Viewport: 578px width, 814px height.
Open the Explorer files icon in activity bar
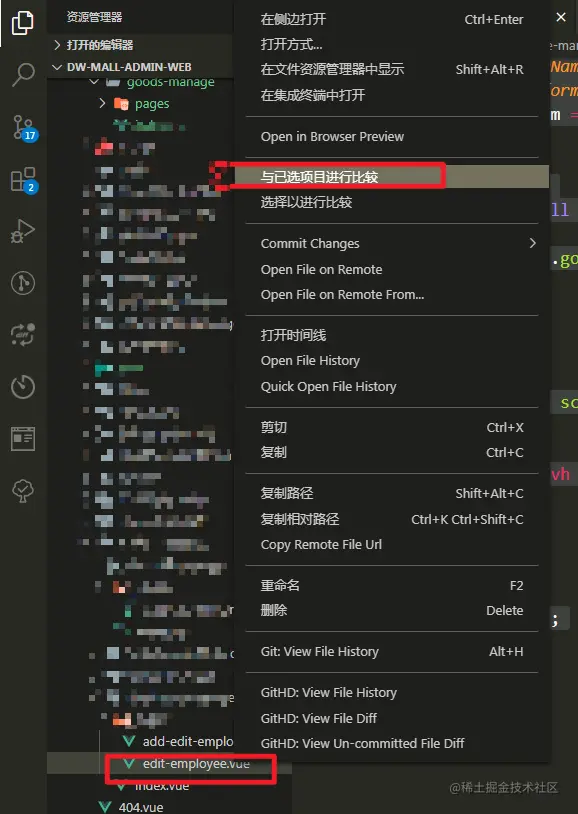(x=22, y=23)
